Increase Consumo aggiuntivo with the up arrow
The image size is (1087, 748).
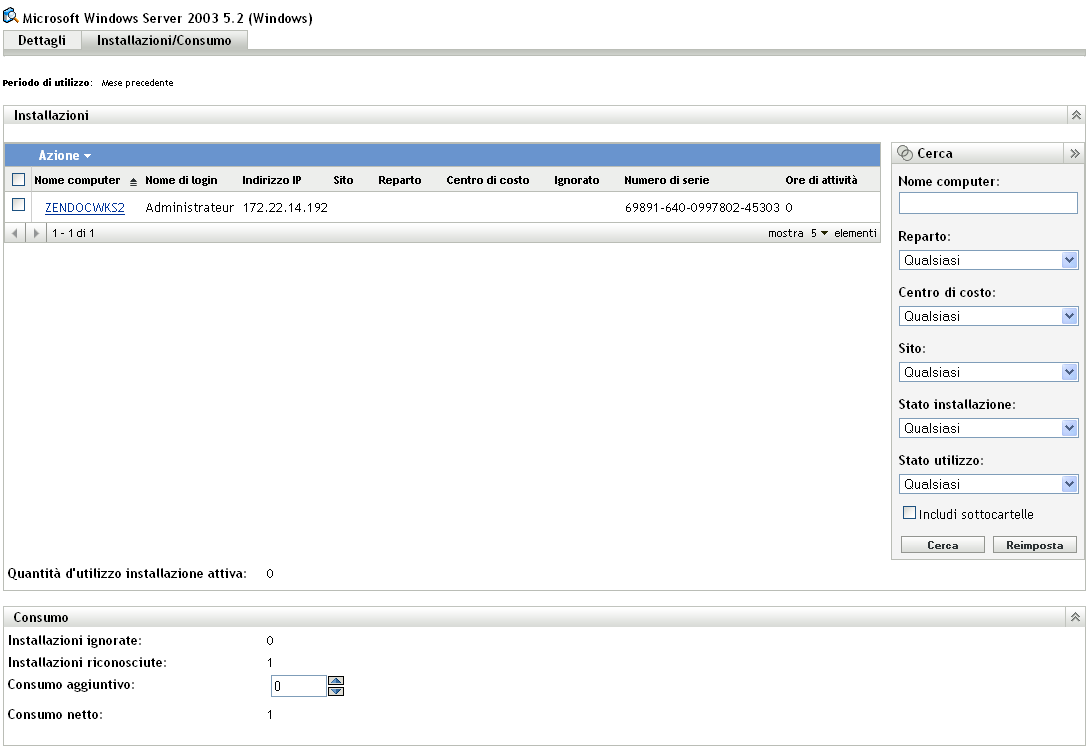coord(336,680)
